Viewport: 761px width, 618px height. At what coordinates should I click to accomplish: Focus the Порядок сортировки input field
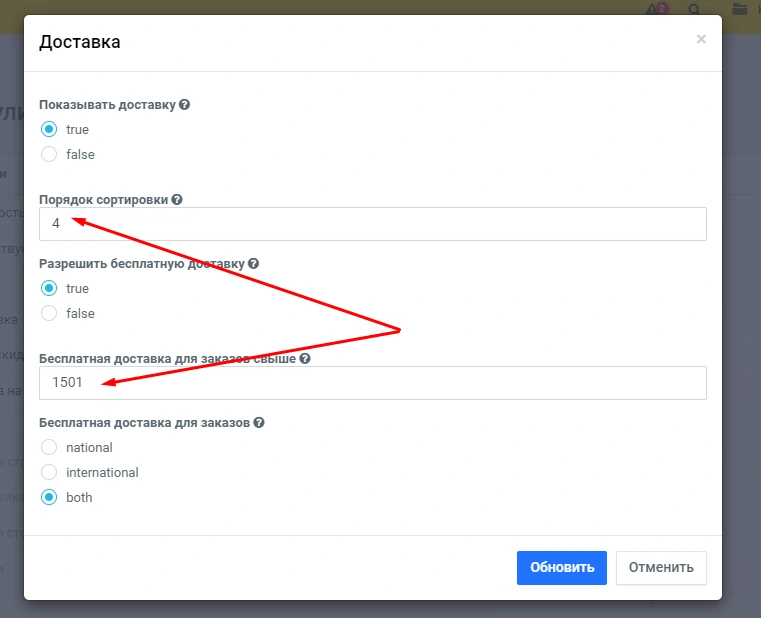[372, 224]
